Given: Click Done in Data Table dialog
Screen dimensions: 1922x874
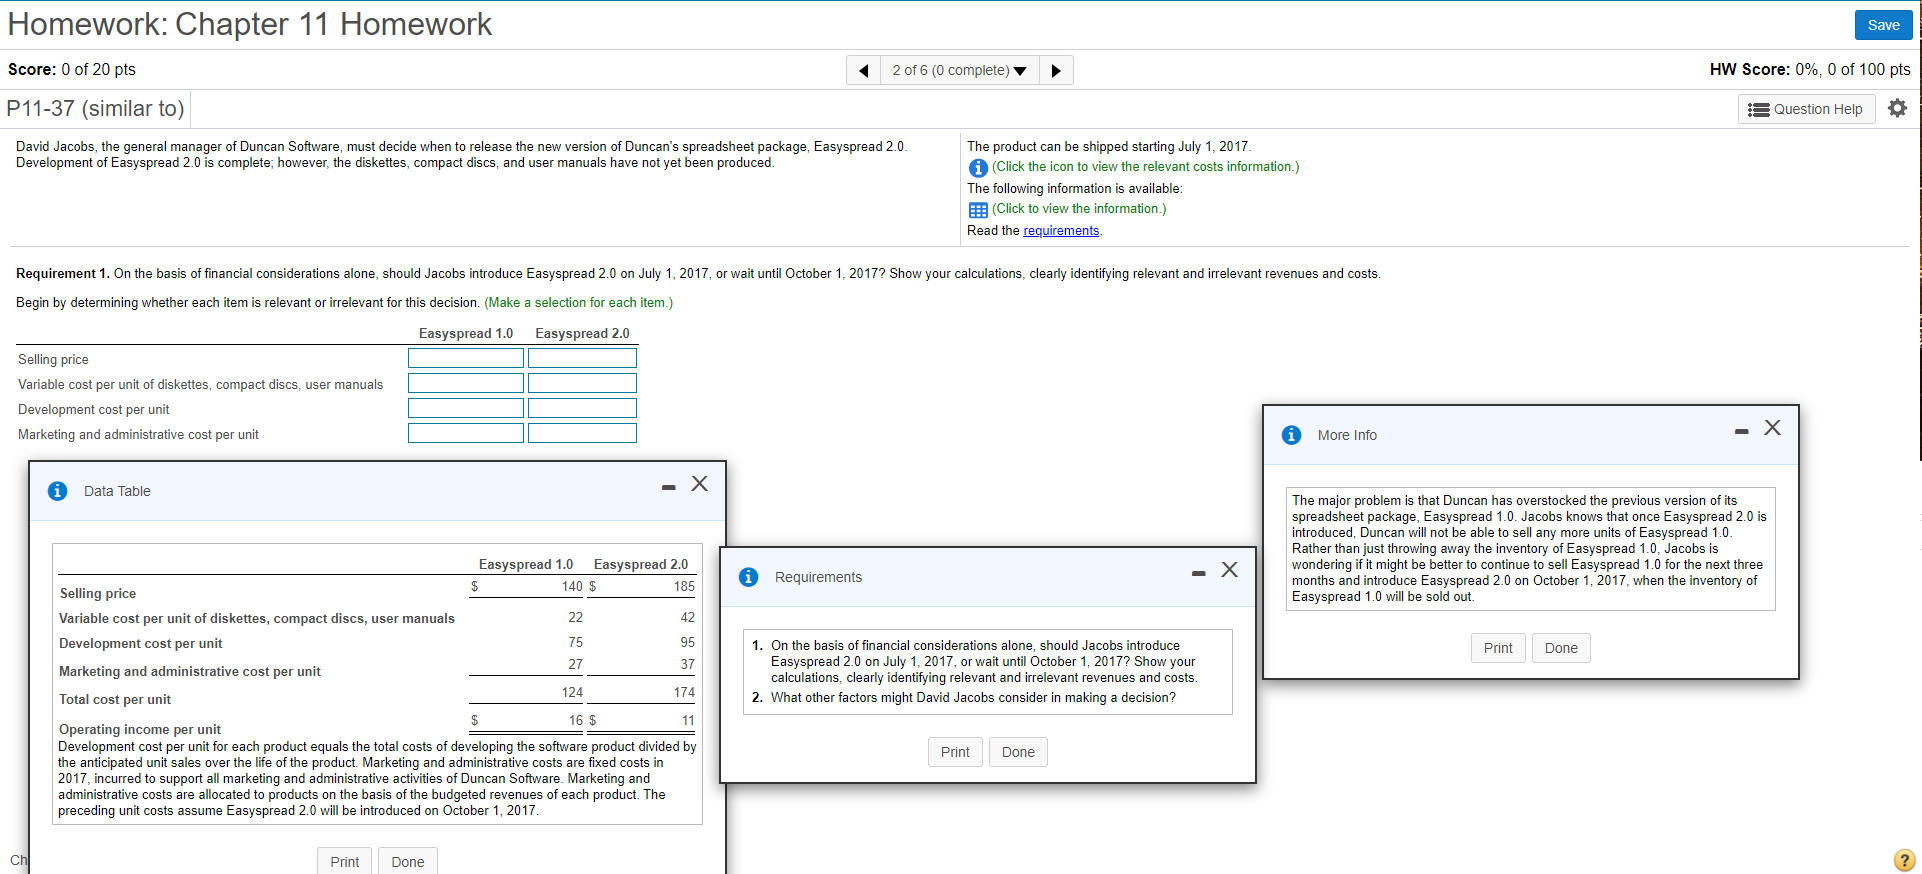Looking at the screenshot, I should click(x=407, y=861).
